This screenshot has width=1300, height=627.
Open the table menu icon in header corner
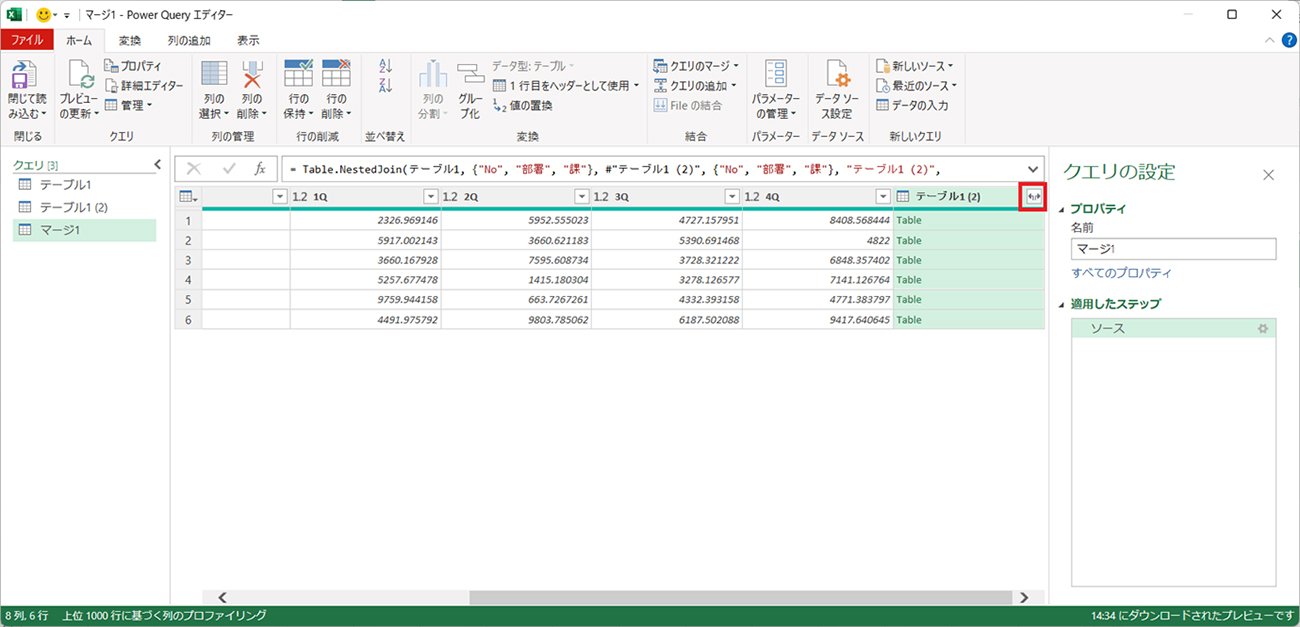tap(188, 197)
